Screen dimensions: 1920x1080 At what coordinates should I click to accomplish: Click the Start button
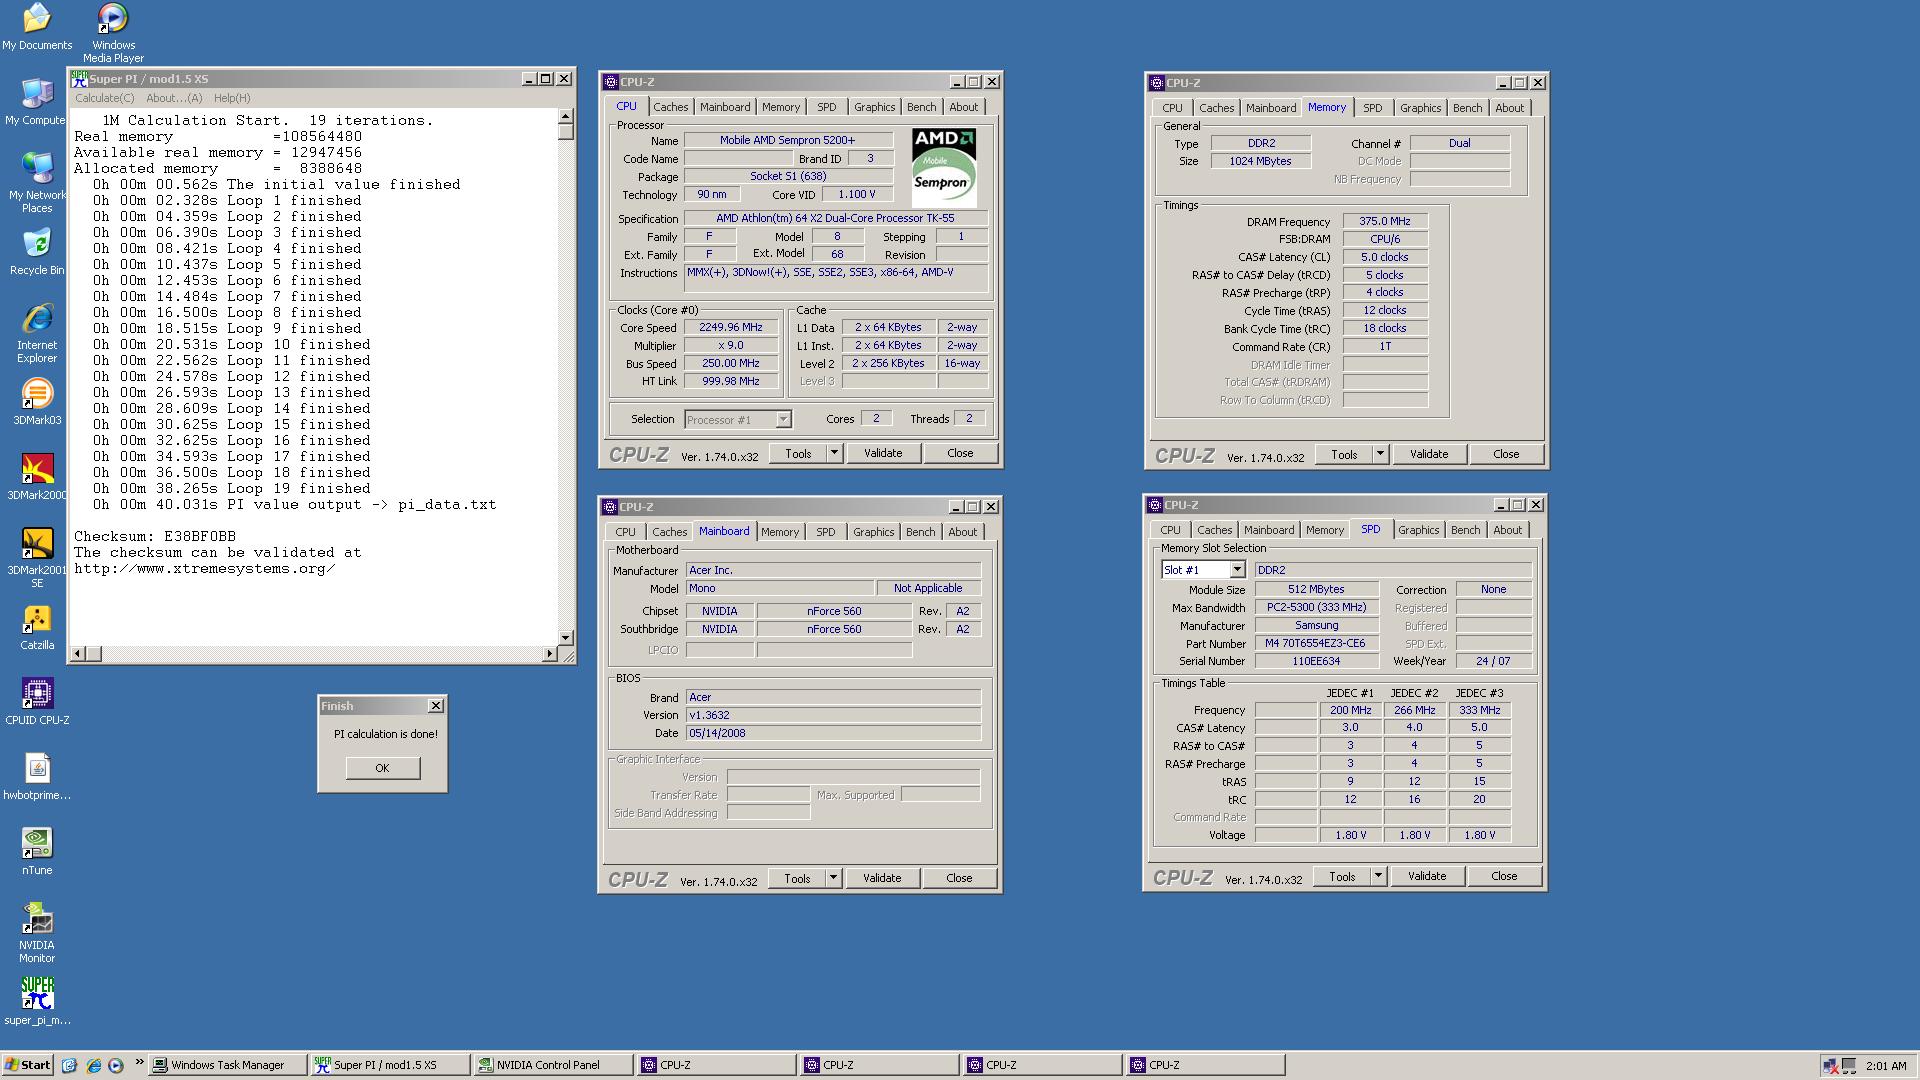click(28, 1065)
